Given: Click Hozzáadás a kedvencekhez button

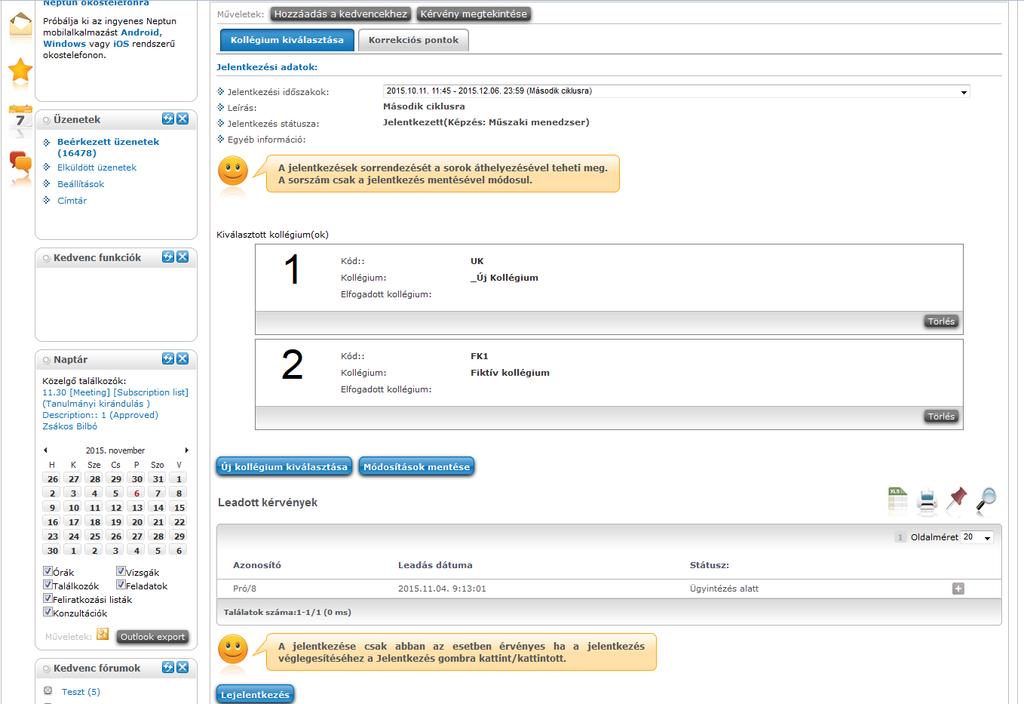Looking at the screenshot, I should tap(340, 14).
